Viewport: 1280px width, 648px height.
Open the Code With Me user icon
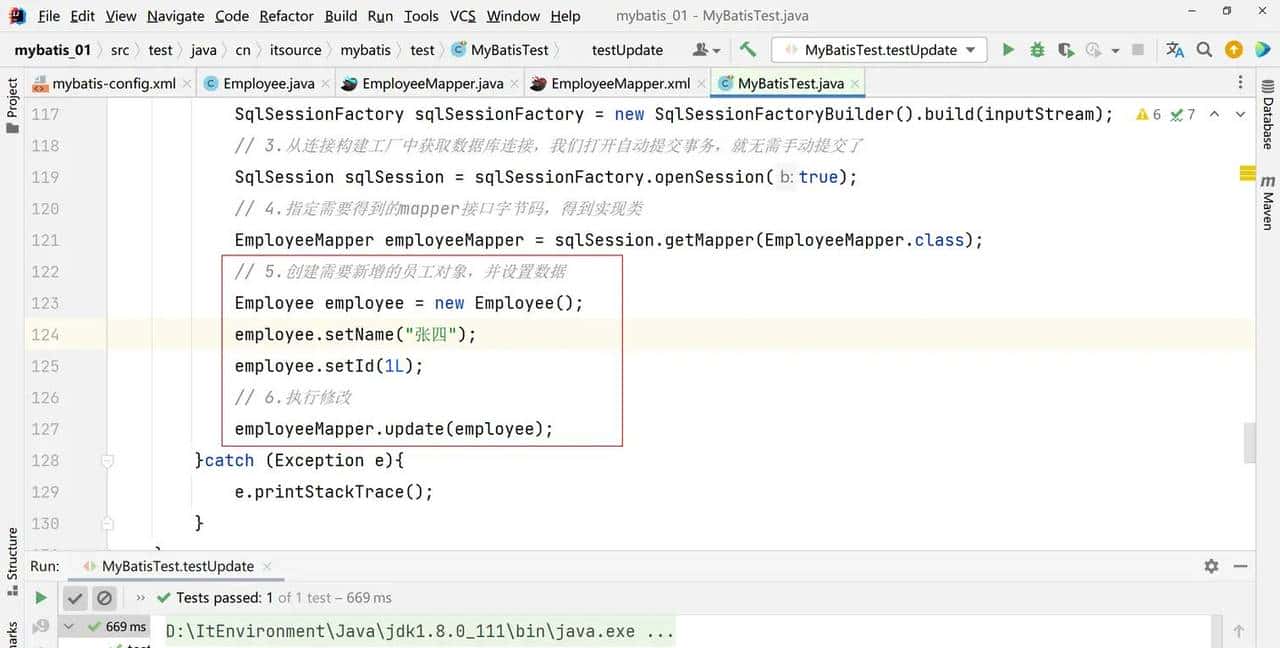point(701,50)
